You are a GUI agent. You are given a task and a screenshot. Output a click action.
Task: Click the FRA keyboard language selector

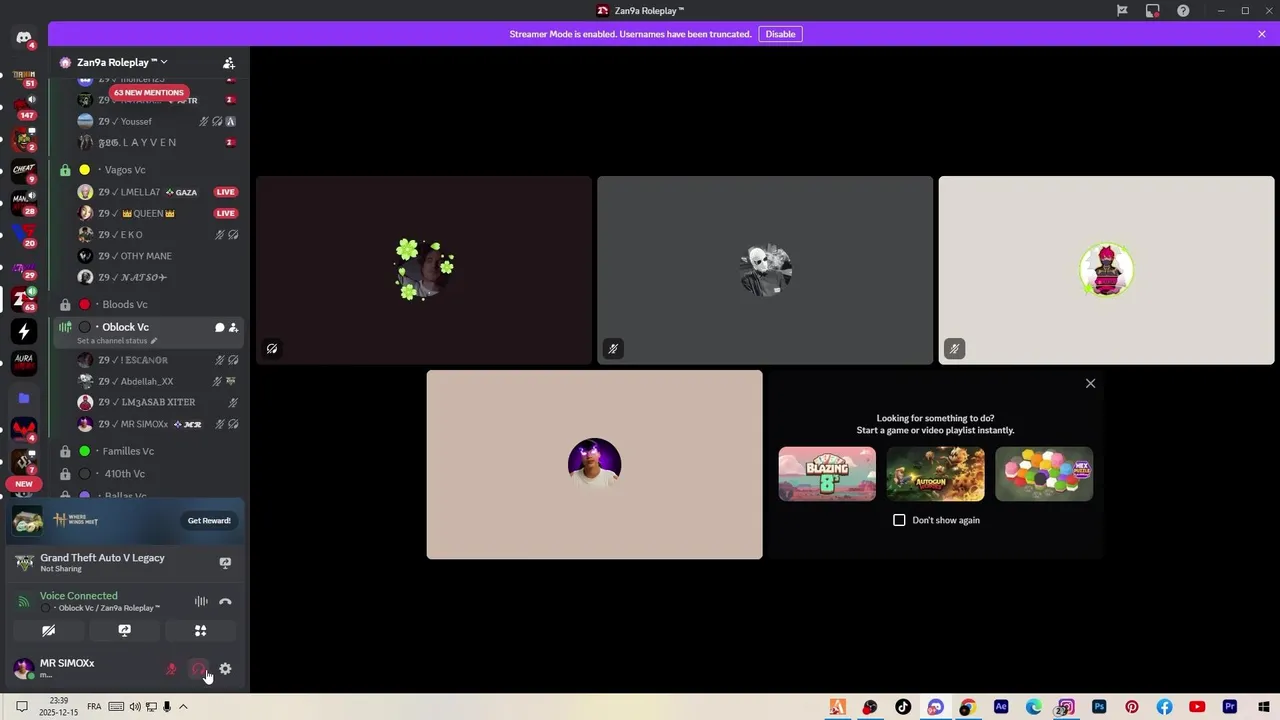point(94,707)
